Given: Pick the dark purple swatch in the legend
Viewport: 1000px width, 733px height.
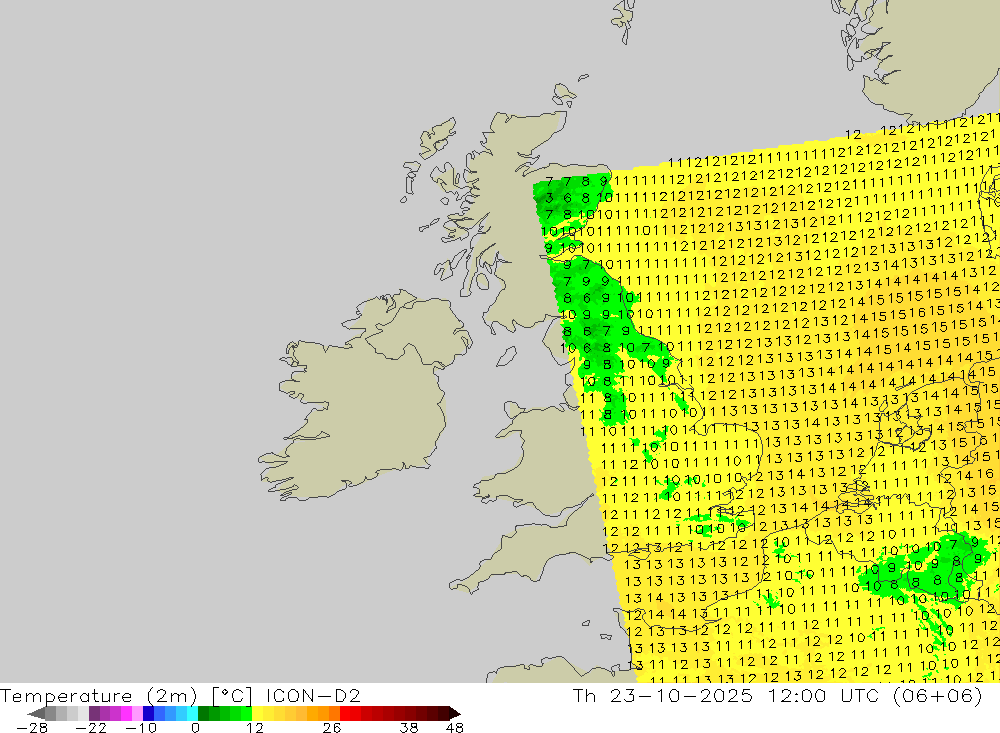Looking at the screenshot, I should pyautogui.click(x=94, y=713).
